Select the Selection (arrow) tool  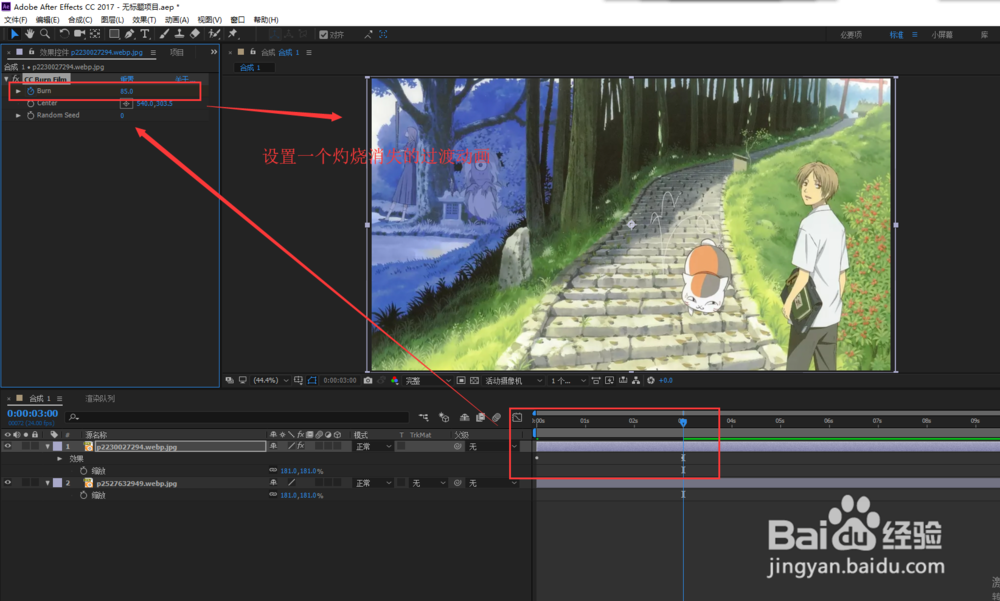14,34
